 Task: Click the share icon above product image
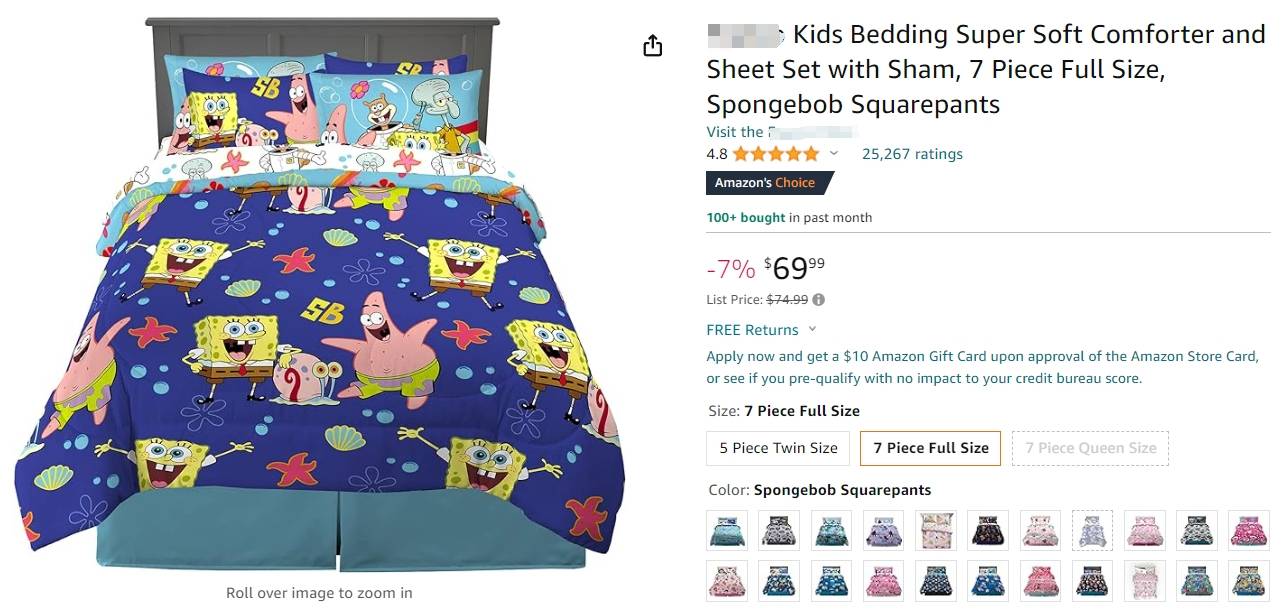pos(653,46)
